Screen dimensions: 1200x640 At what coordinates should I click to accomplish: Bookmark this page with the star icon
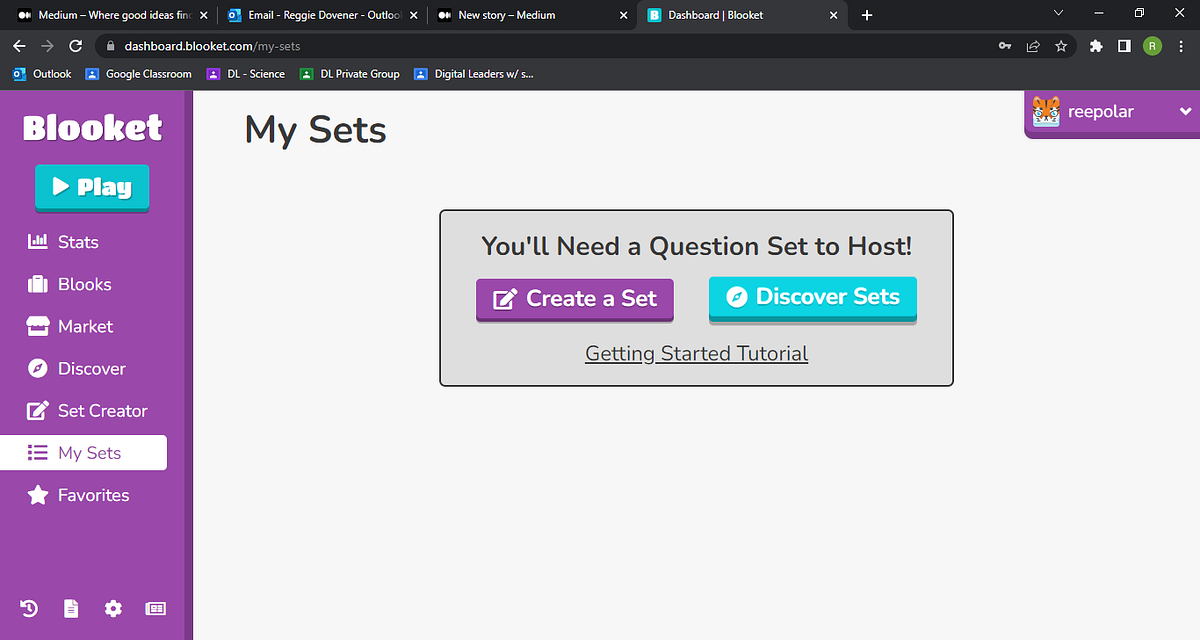pos(1061,46)
